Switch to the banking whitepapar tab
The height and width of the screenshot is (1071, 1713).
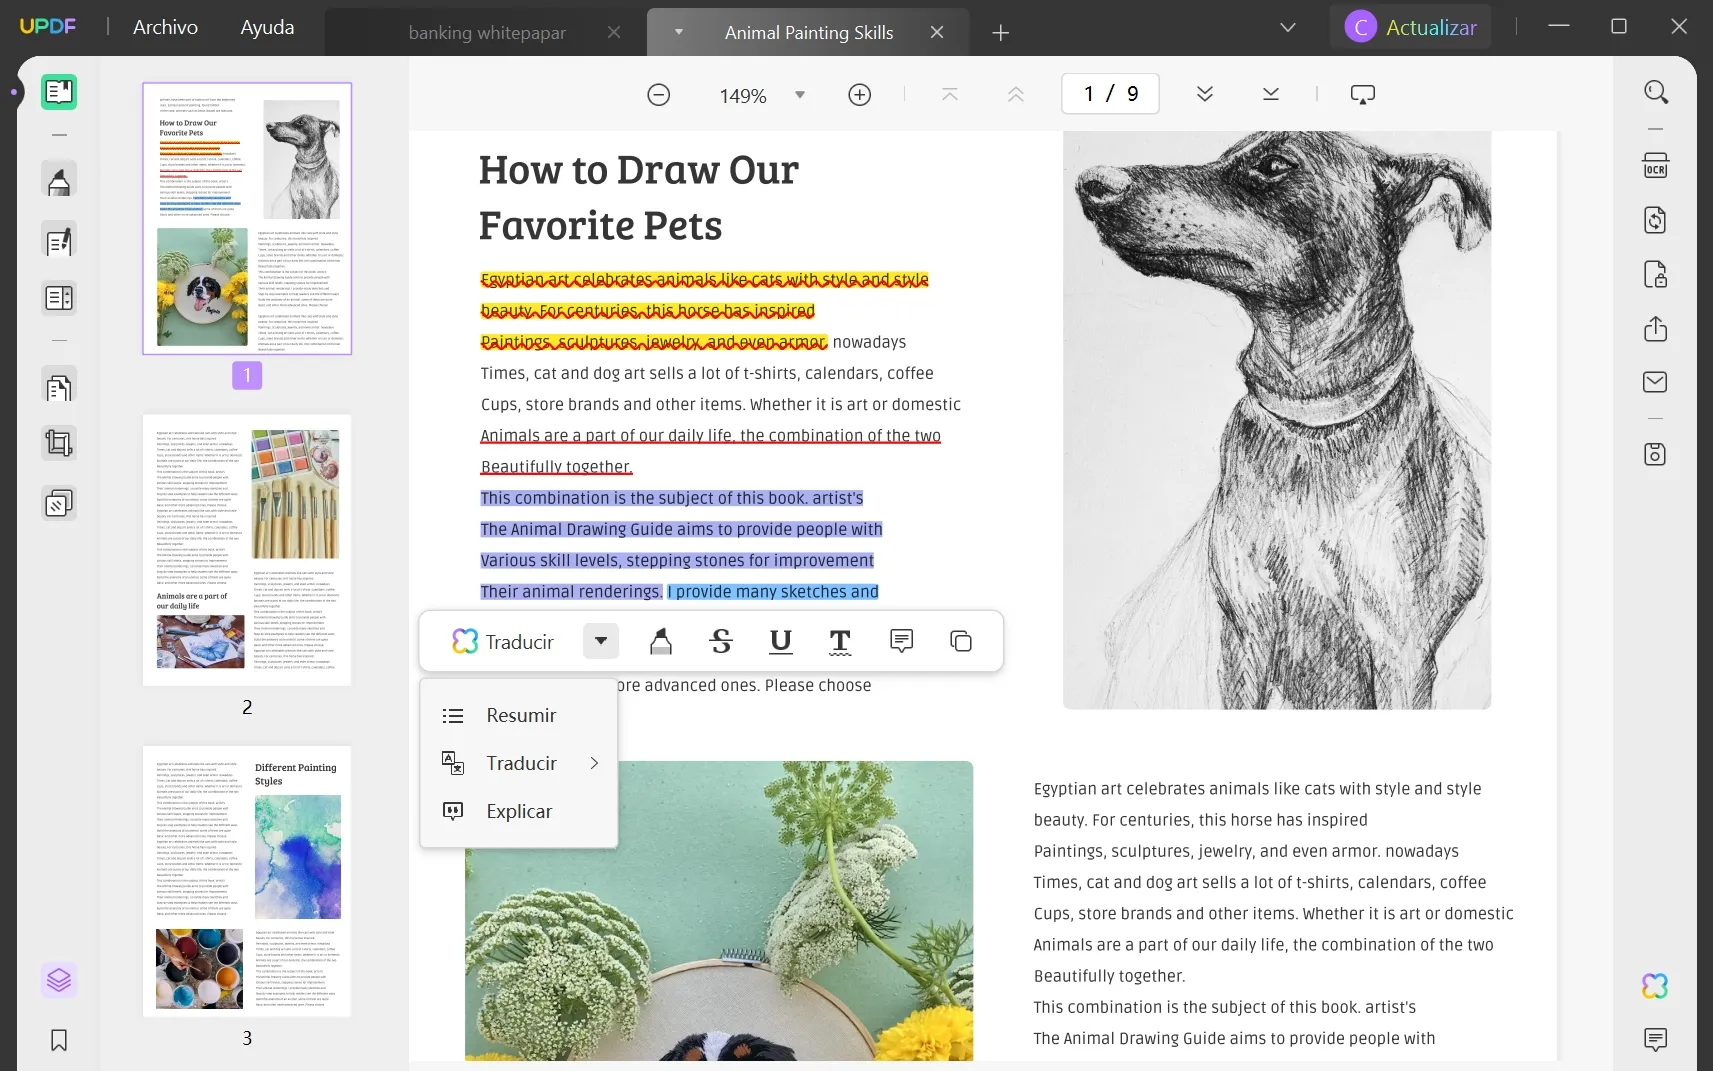pyautogui.click(x=486, y=33)
